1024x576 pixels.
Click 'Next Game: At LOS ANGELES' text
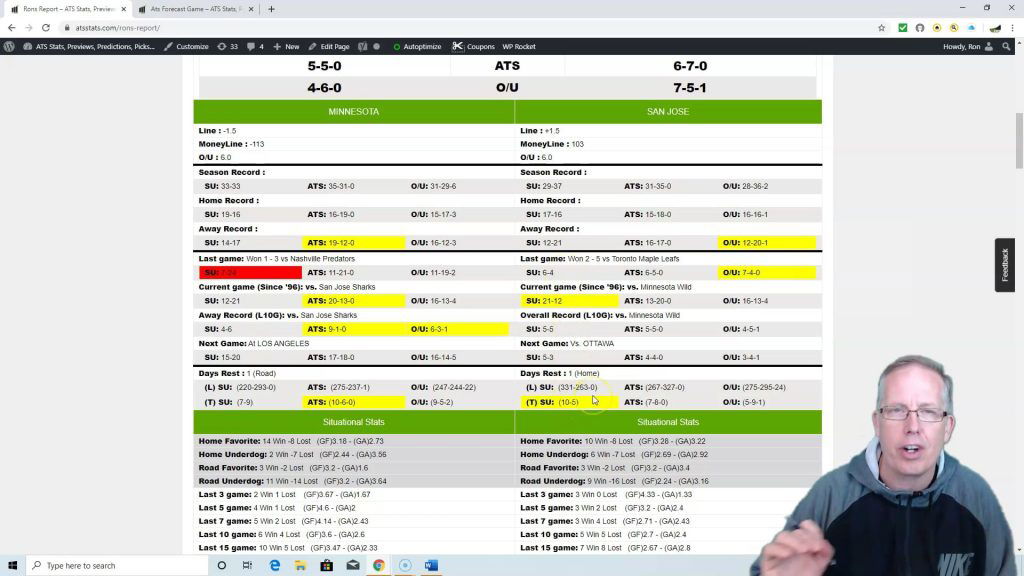click(x=254, y=344)
